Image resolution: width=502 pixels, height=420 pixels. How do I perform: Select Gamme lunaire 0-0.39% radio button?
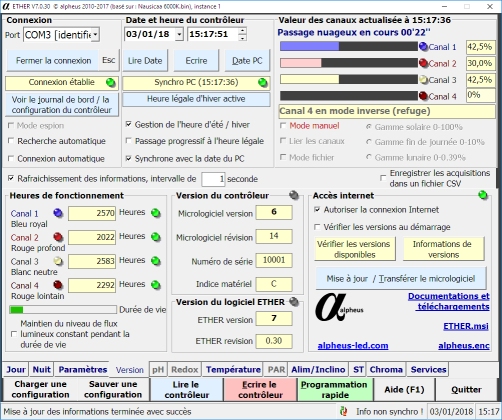(369, 157)
